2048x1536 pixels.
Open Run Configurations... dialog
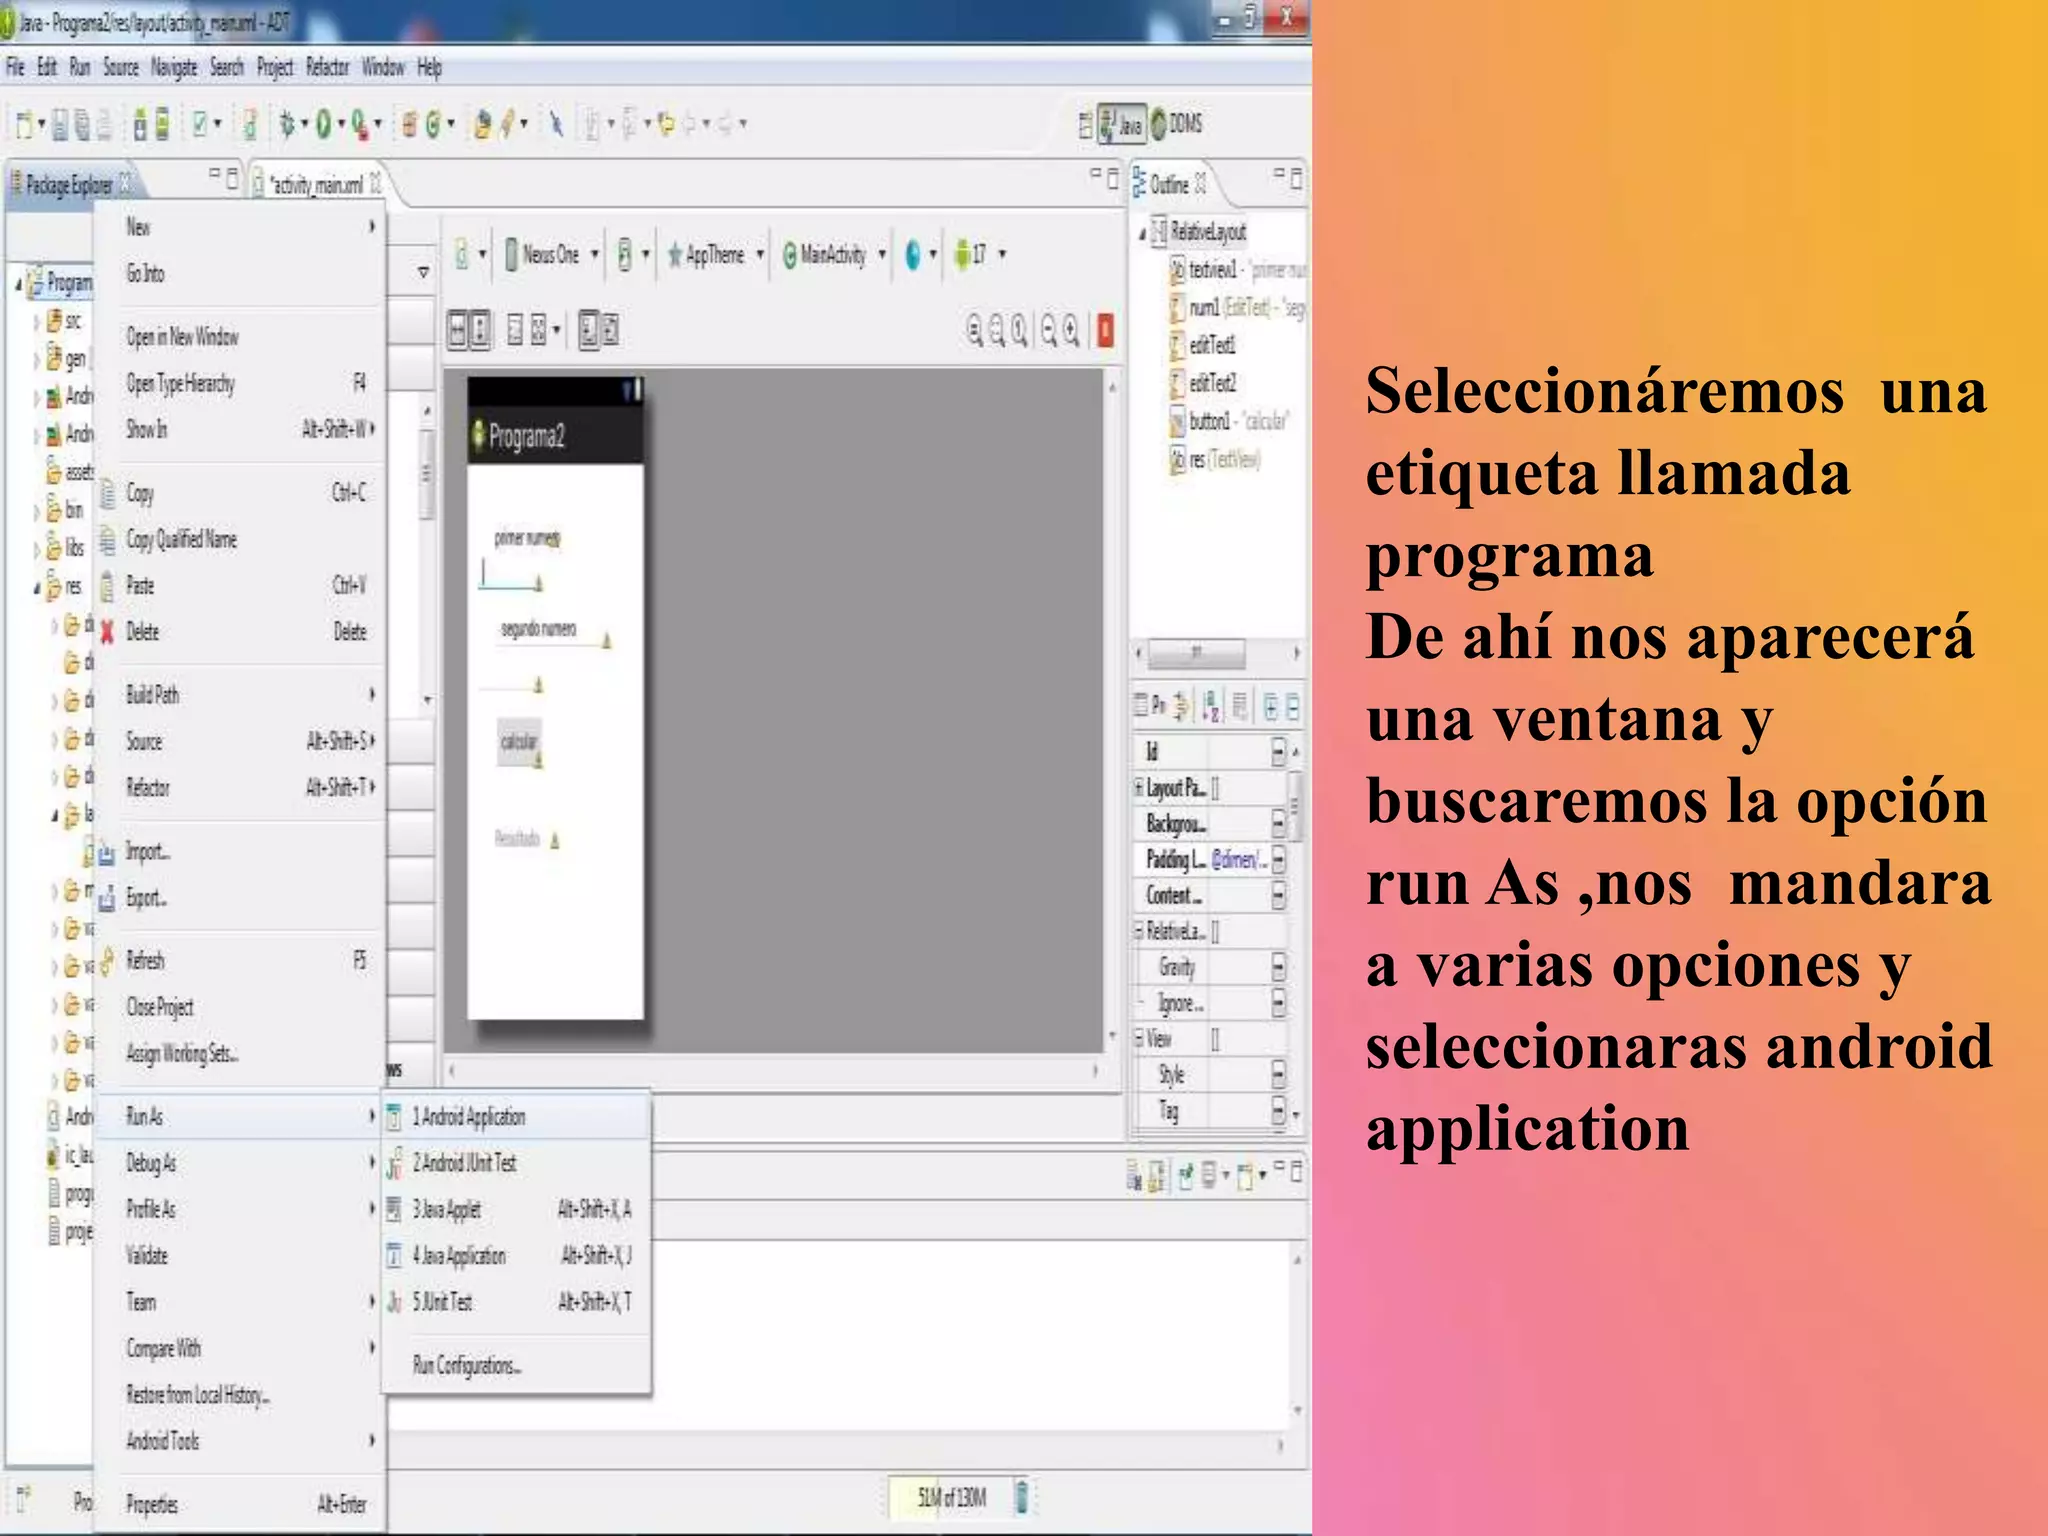click(x=466, y=1365)
